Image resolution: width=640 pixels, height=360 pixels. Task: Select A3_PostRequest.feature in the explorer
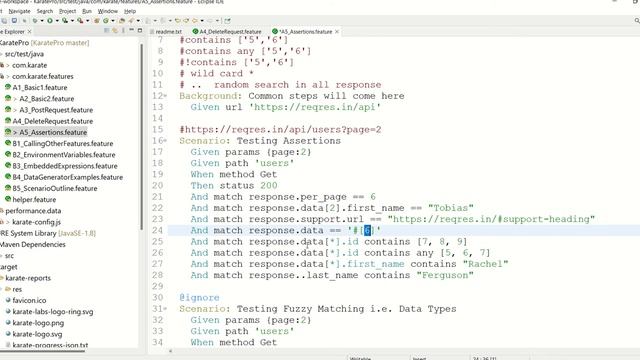56,110
